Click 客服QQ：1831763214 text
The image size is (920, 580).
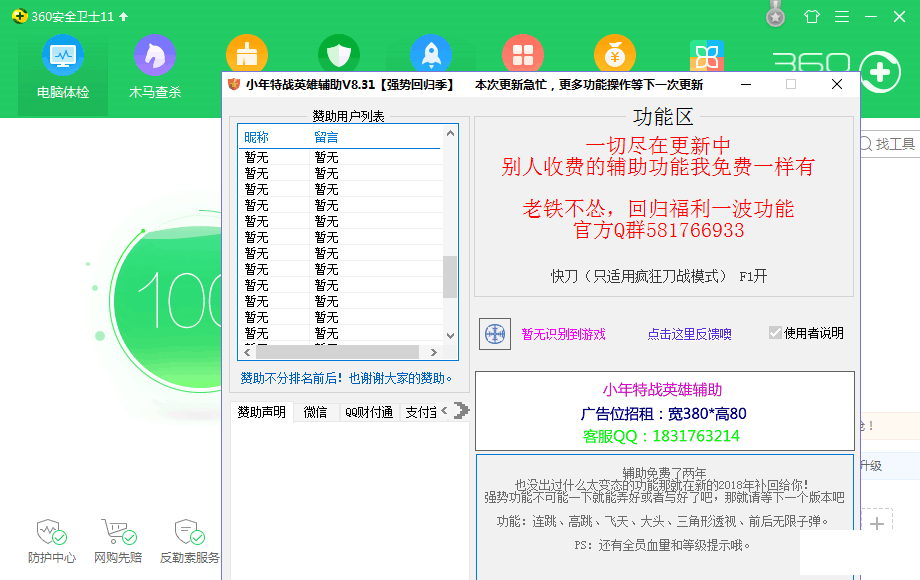(661, 436)
